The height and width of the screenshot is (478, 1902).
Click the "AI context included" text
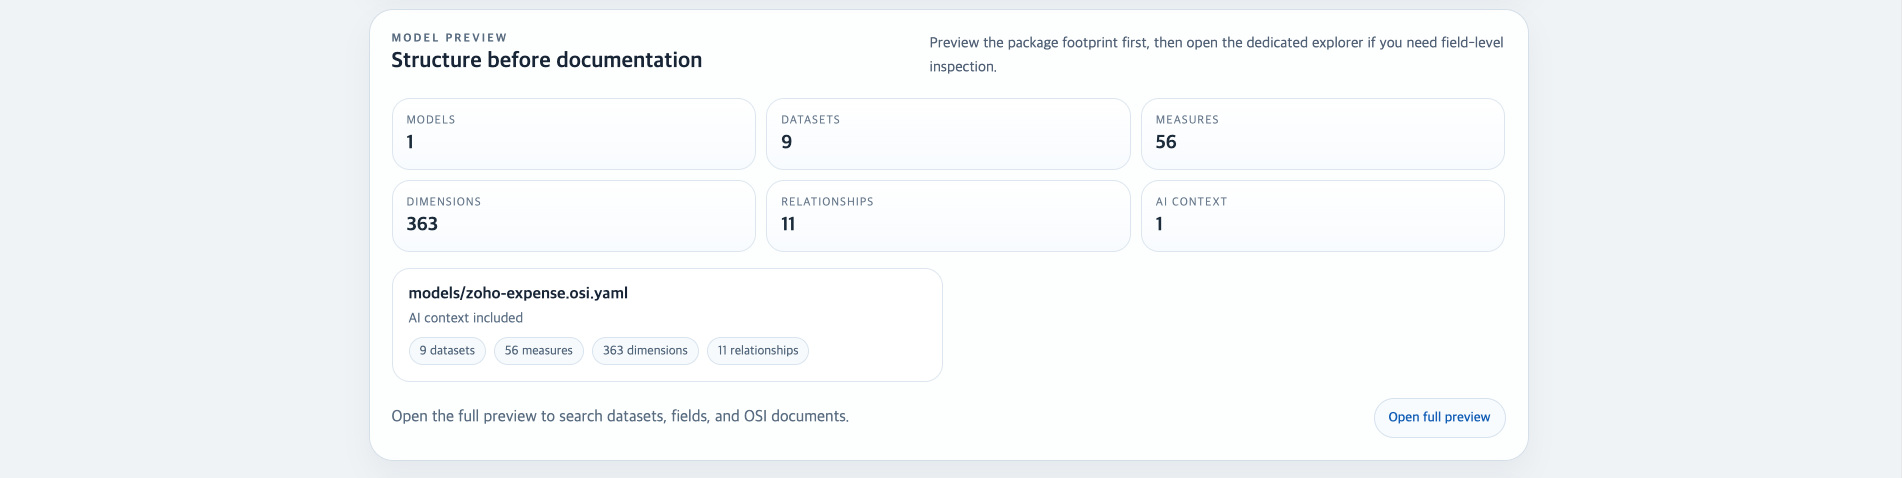coord(465,318)
